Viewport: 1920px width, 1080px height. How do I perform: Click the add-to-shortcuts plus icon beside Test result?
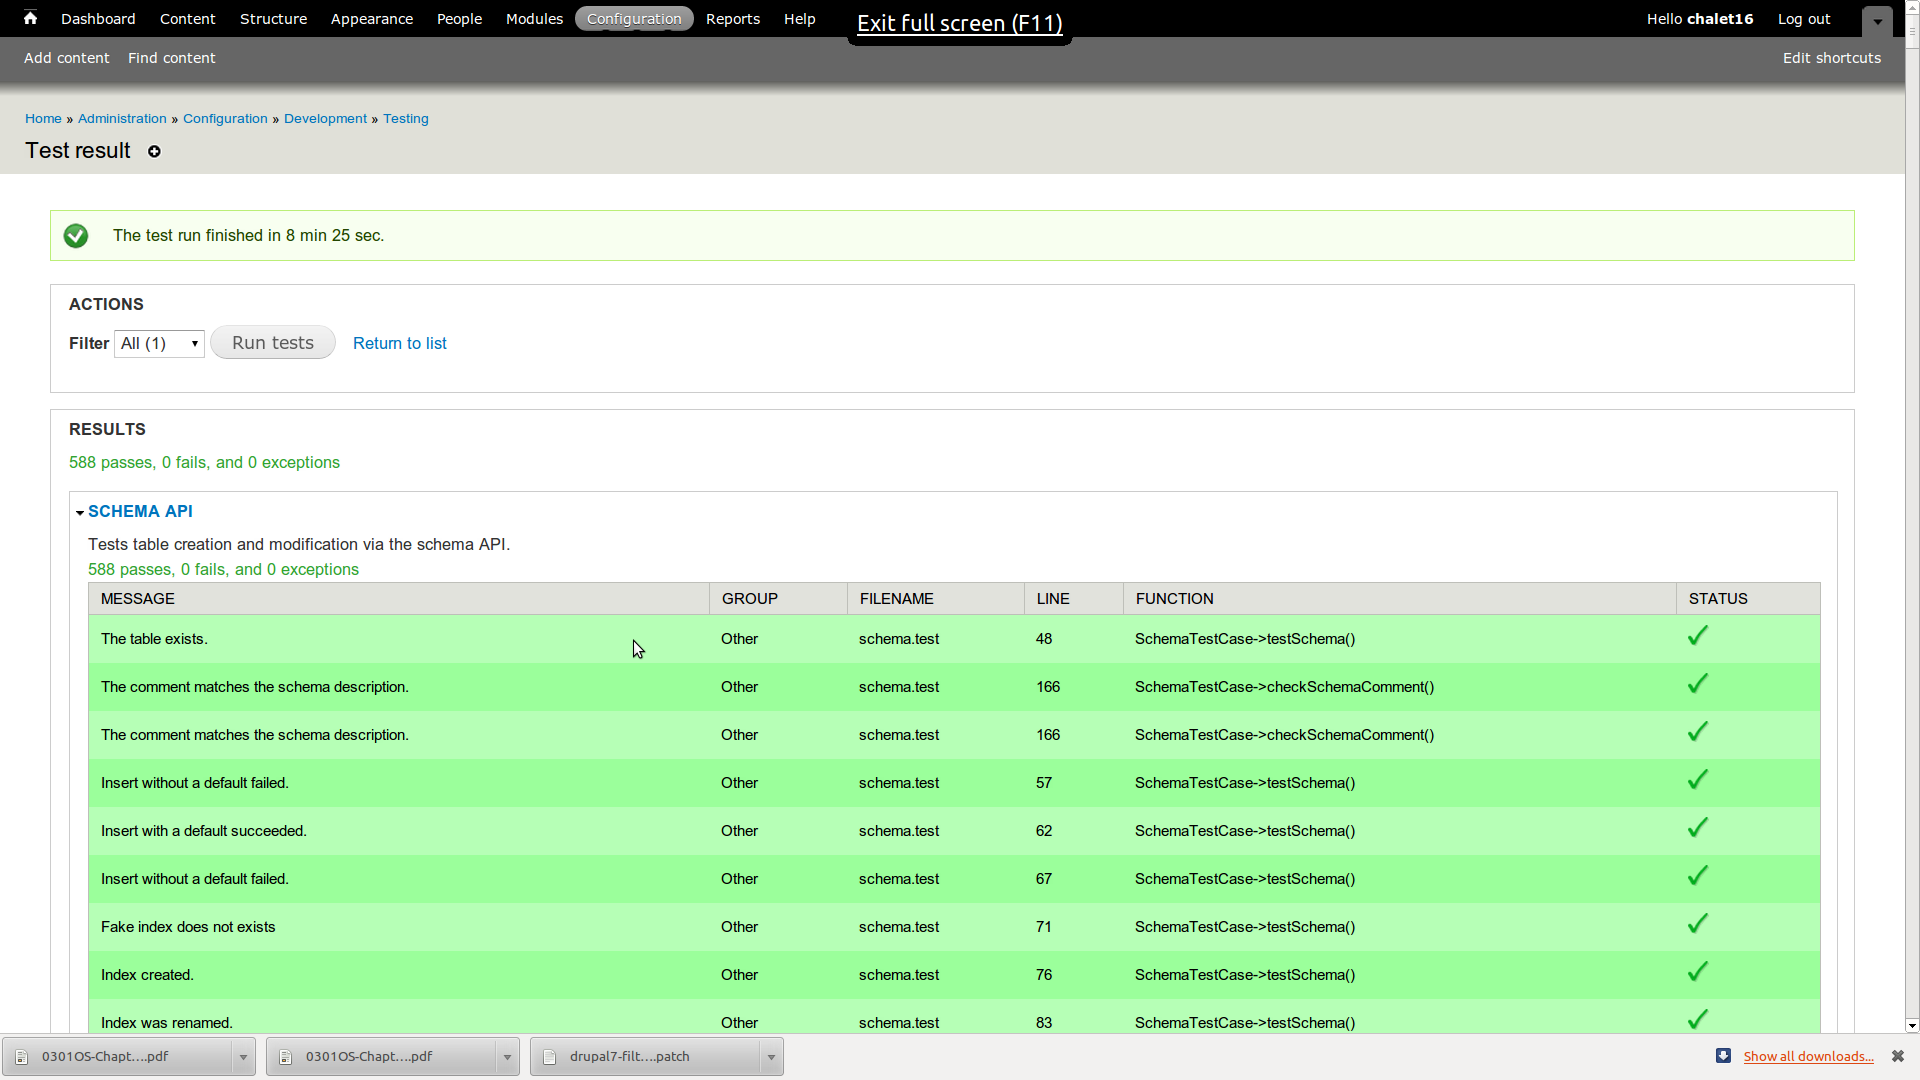pyautogui.click(x=154, y=152)
